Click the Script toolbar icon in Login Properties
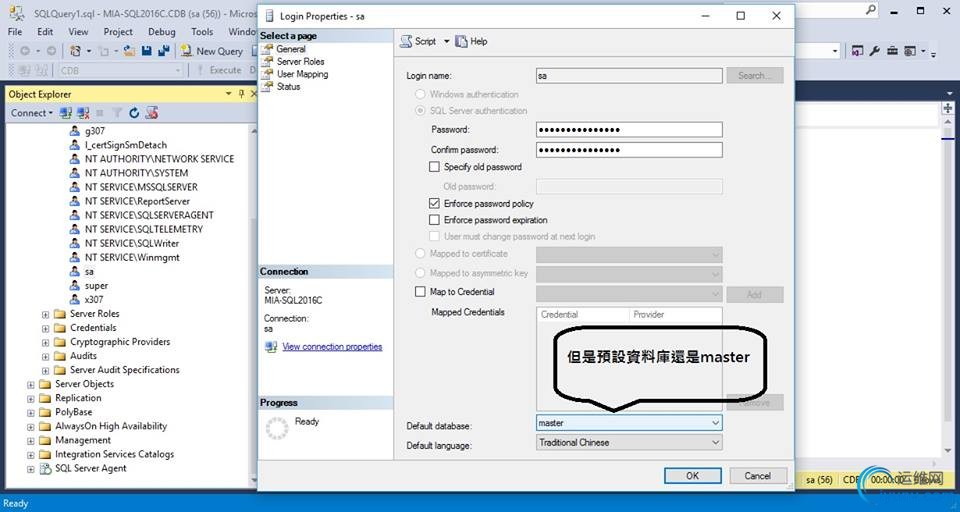The image size is (960, 512). [x=406, y=42]
